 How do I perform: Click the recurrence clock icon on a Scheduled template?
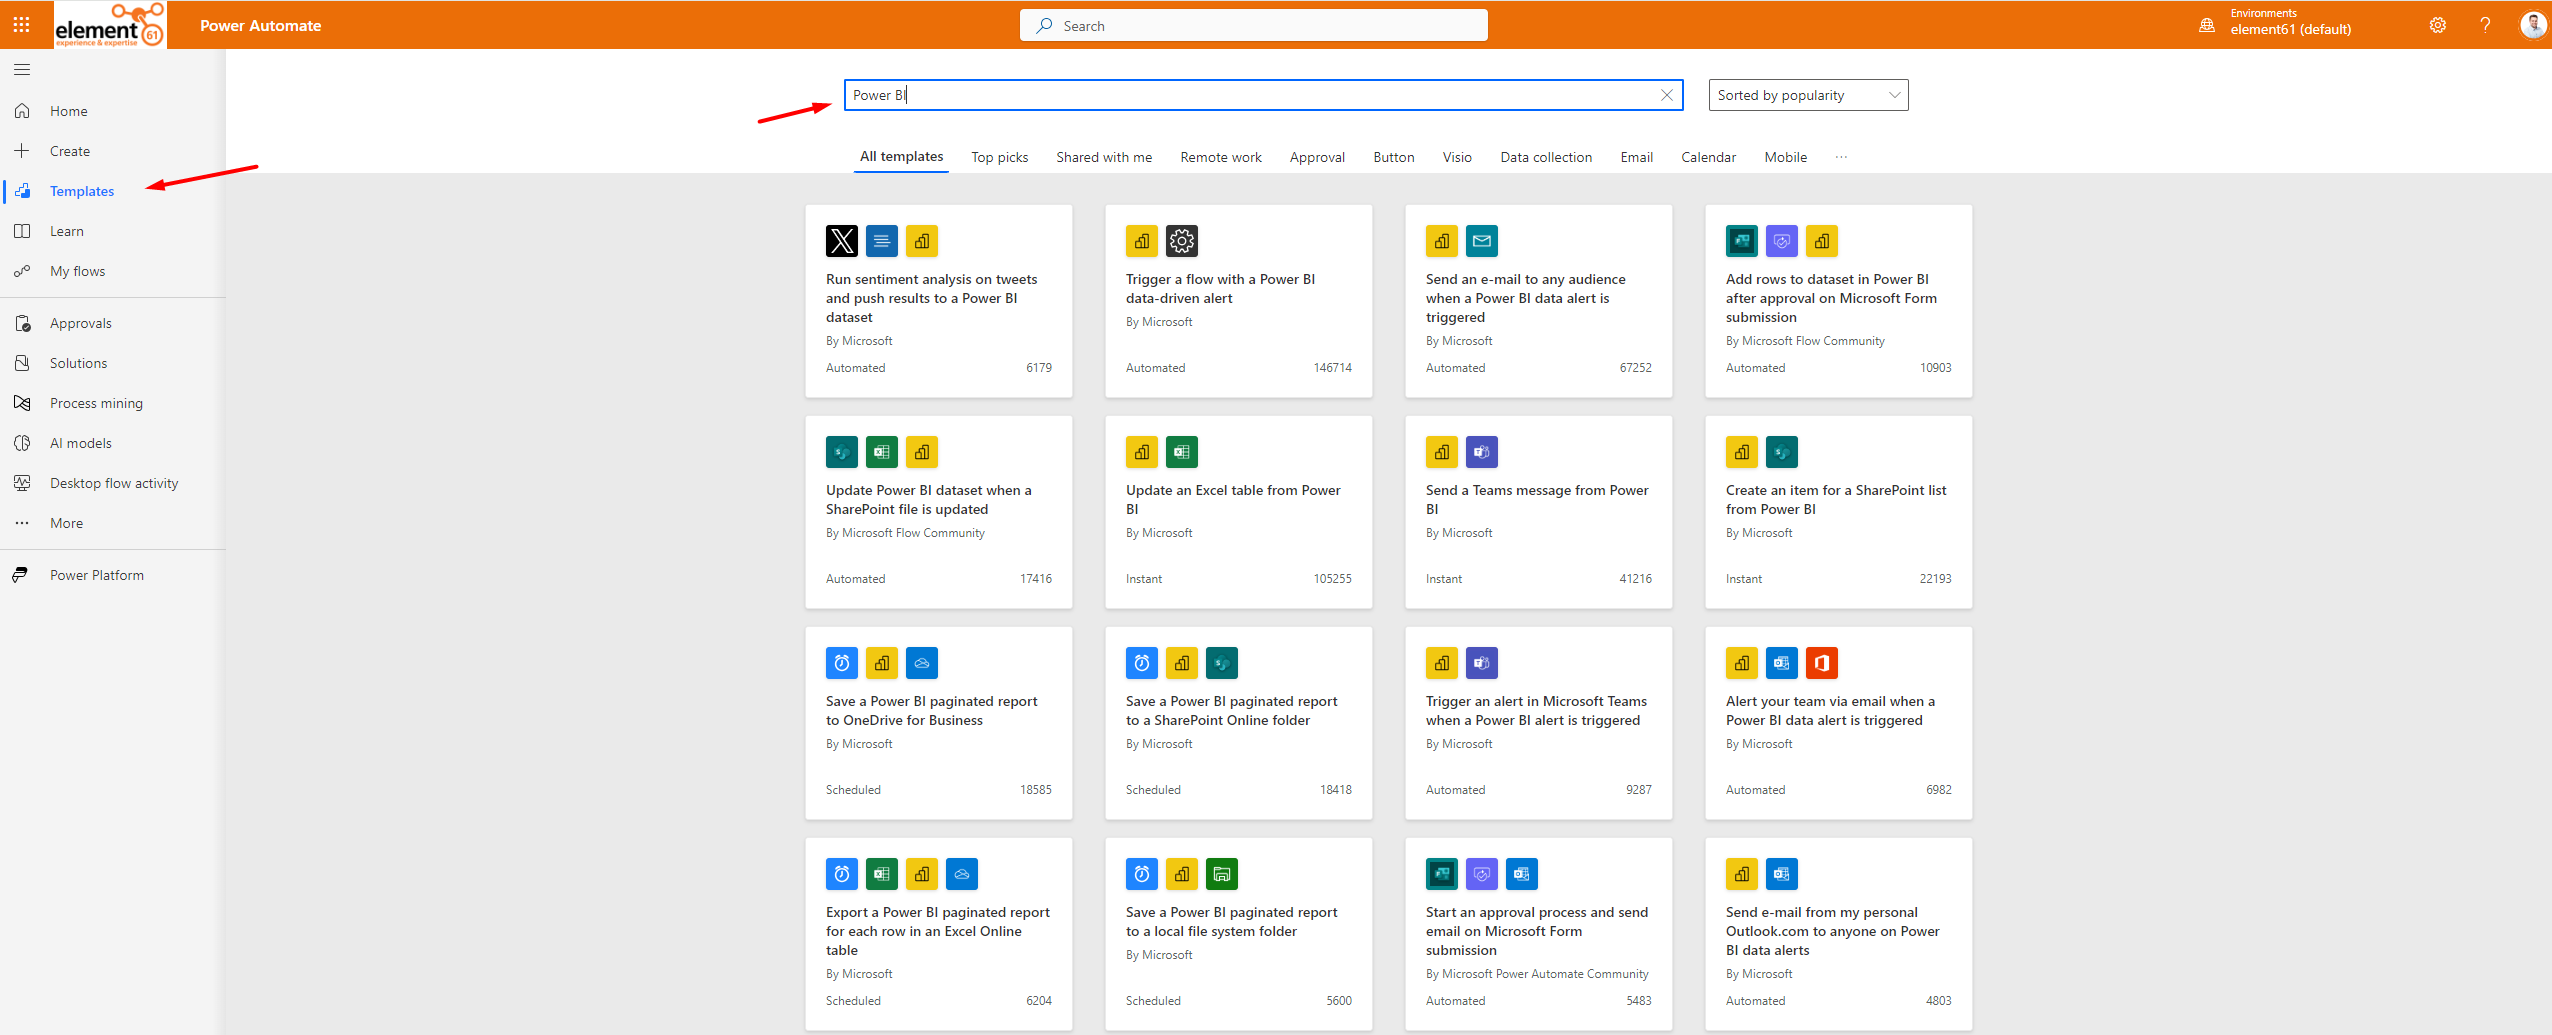click(x=841, y=662)
